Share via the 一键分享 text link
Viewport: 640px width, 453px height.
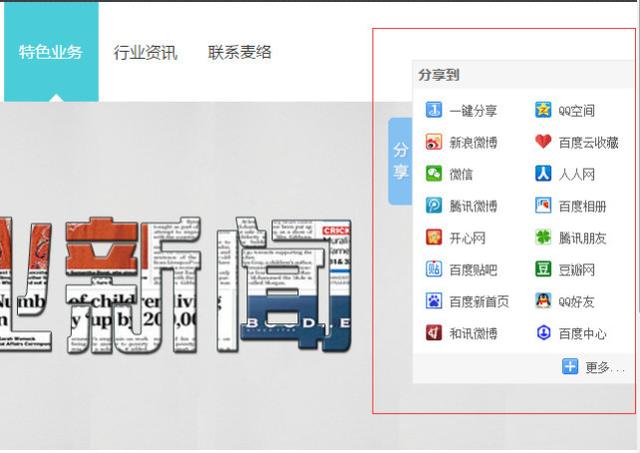[473, 111]
